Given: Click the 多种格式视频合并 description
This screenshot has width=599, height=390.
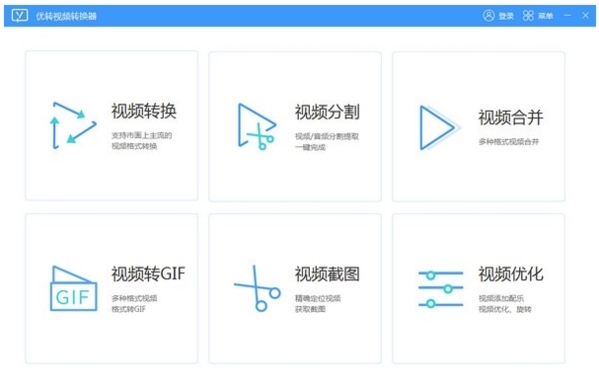Looking at the screenshot, I should coord(508,142).
